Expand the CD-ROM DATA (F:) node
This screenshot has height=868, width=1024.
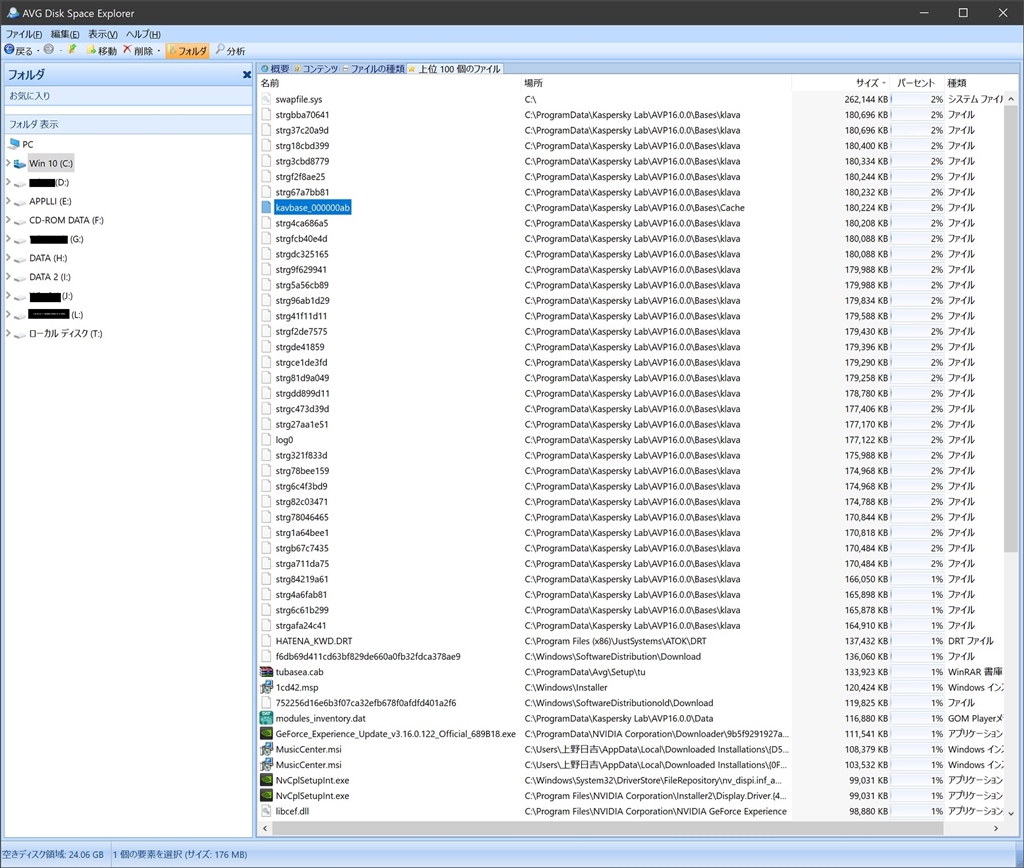[8, 220]
